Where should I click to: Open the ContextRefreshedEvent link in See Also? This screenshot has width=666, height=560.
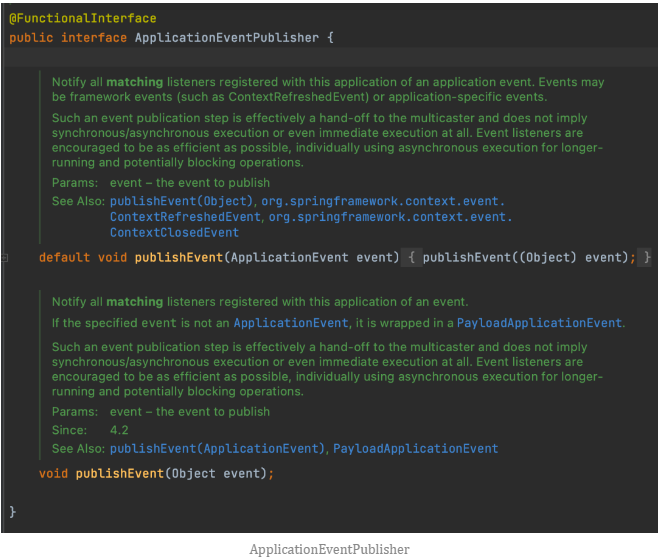185,217
